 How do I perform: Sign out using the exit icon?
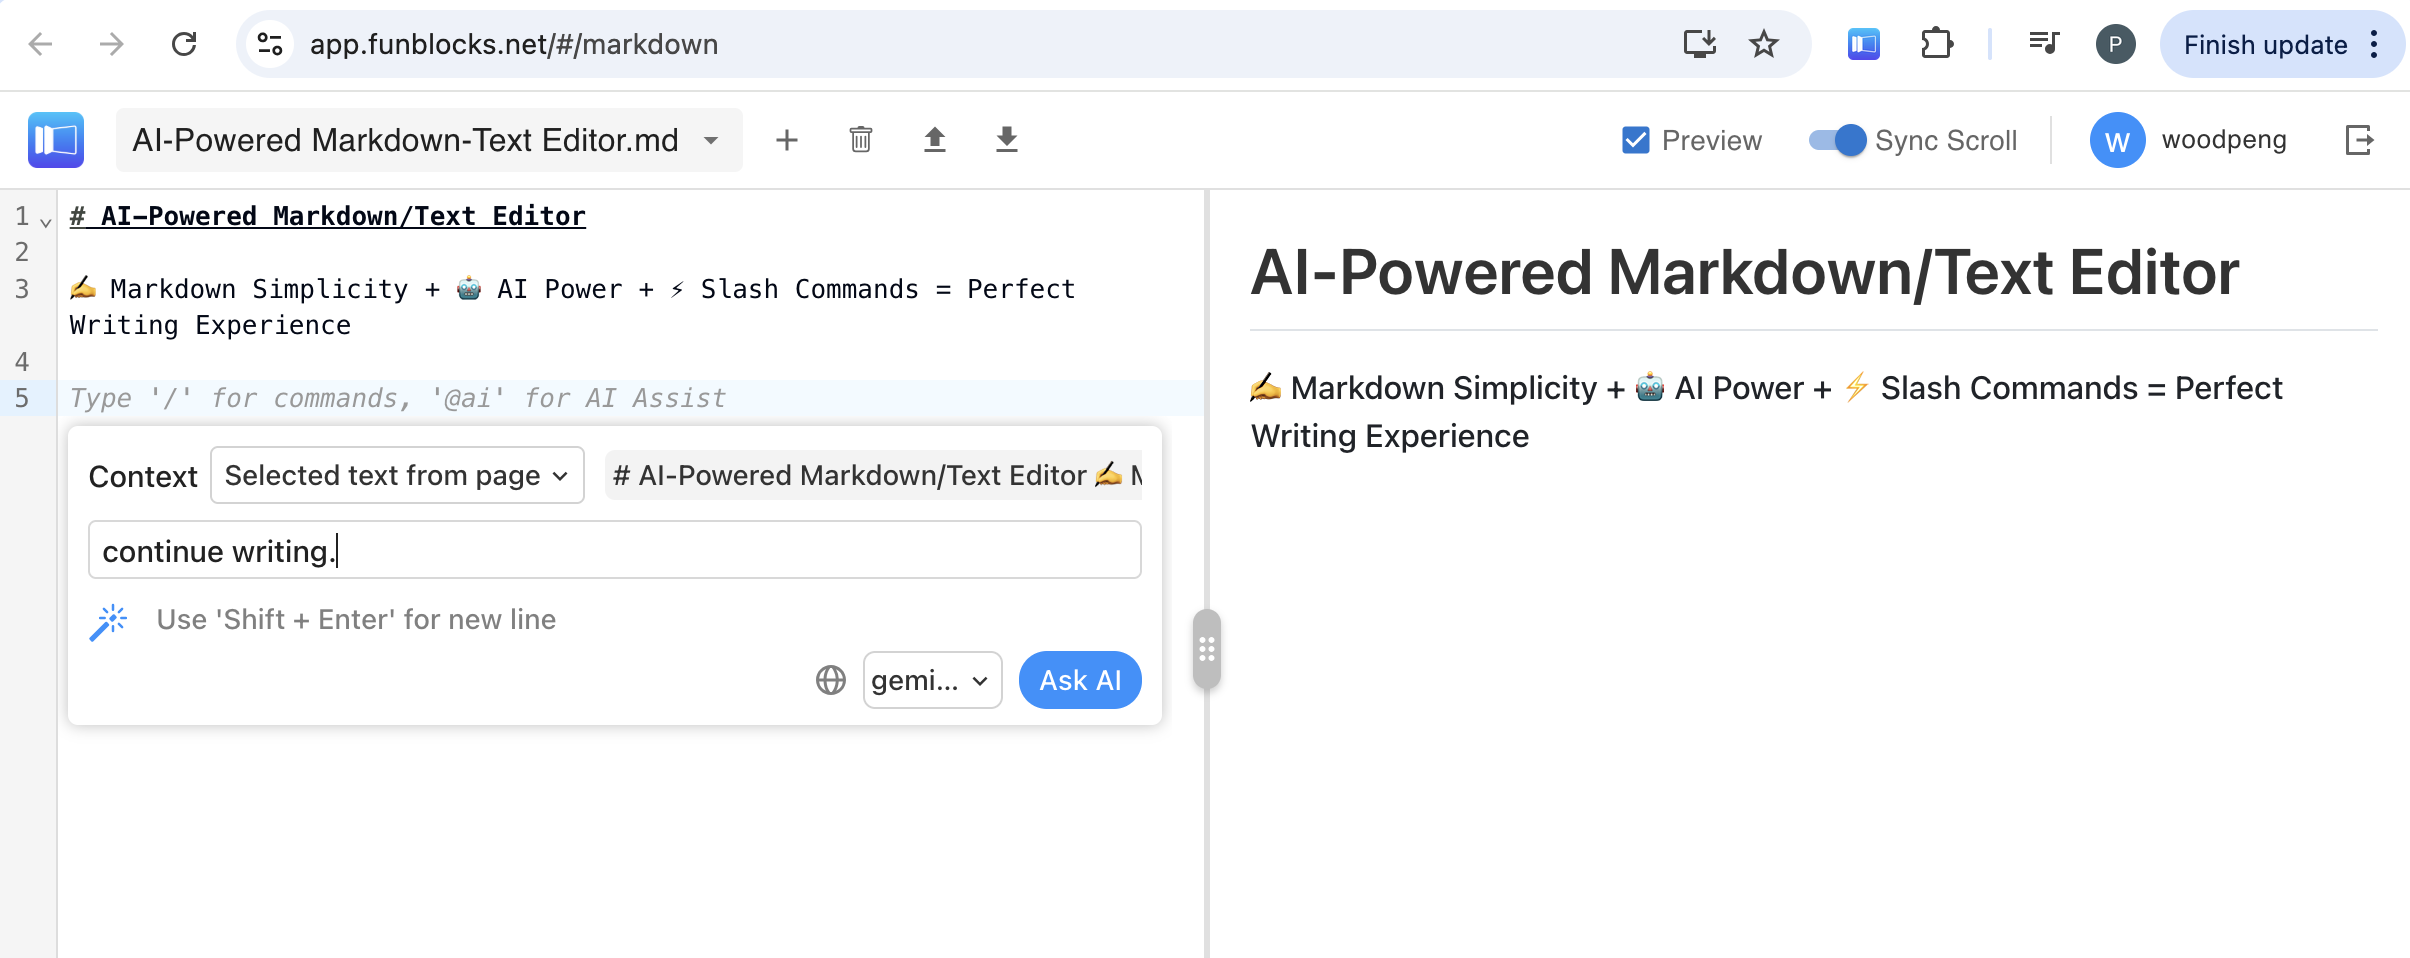2361,140
